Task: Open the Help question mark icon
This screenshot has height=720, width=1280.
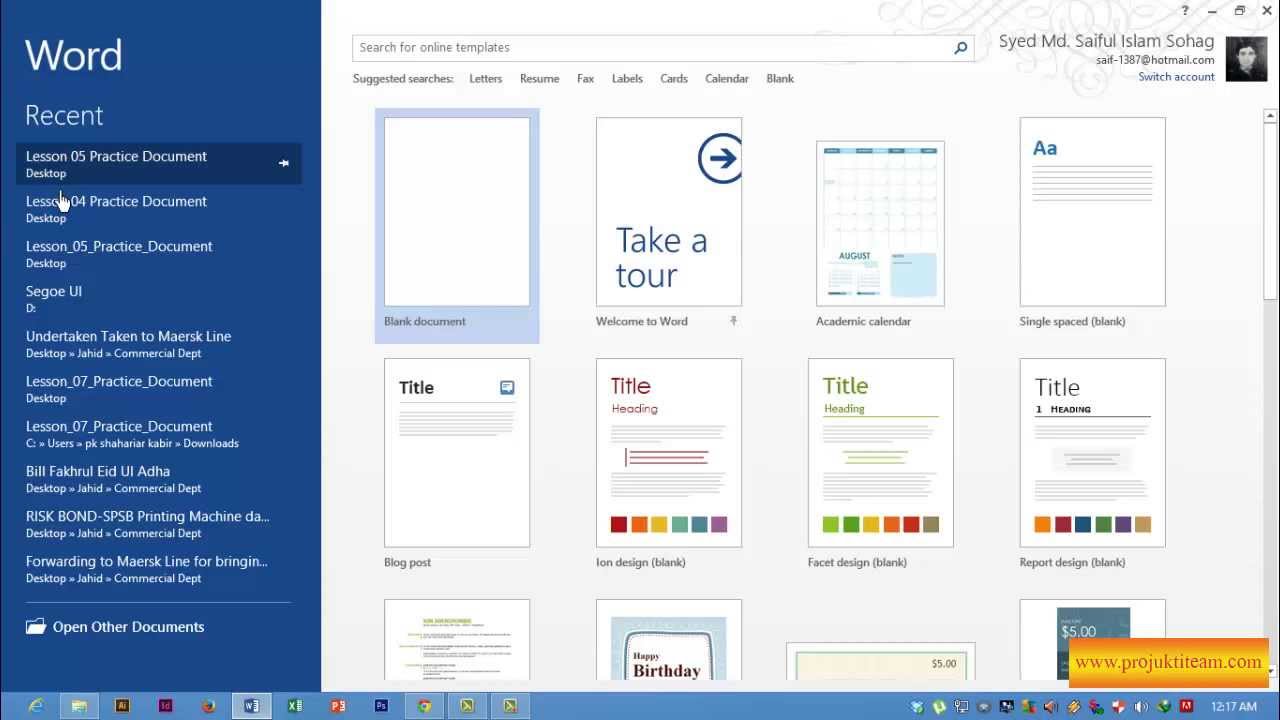Action: (1184, 10)
